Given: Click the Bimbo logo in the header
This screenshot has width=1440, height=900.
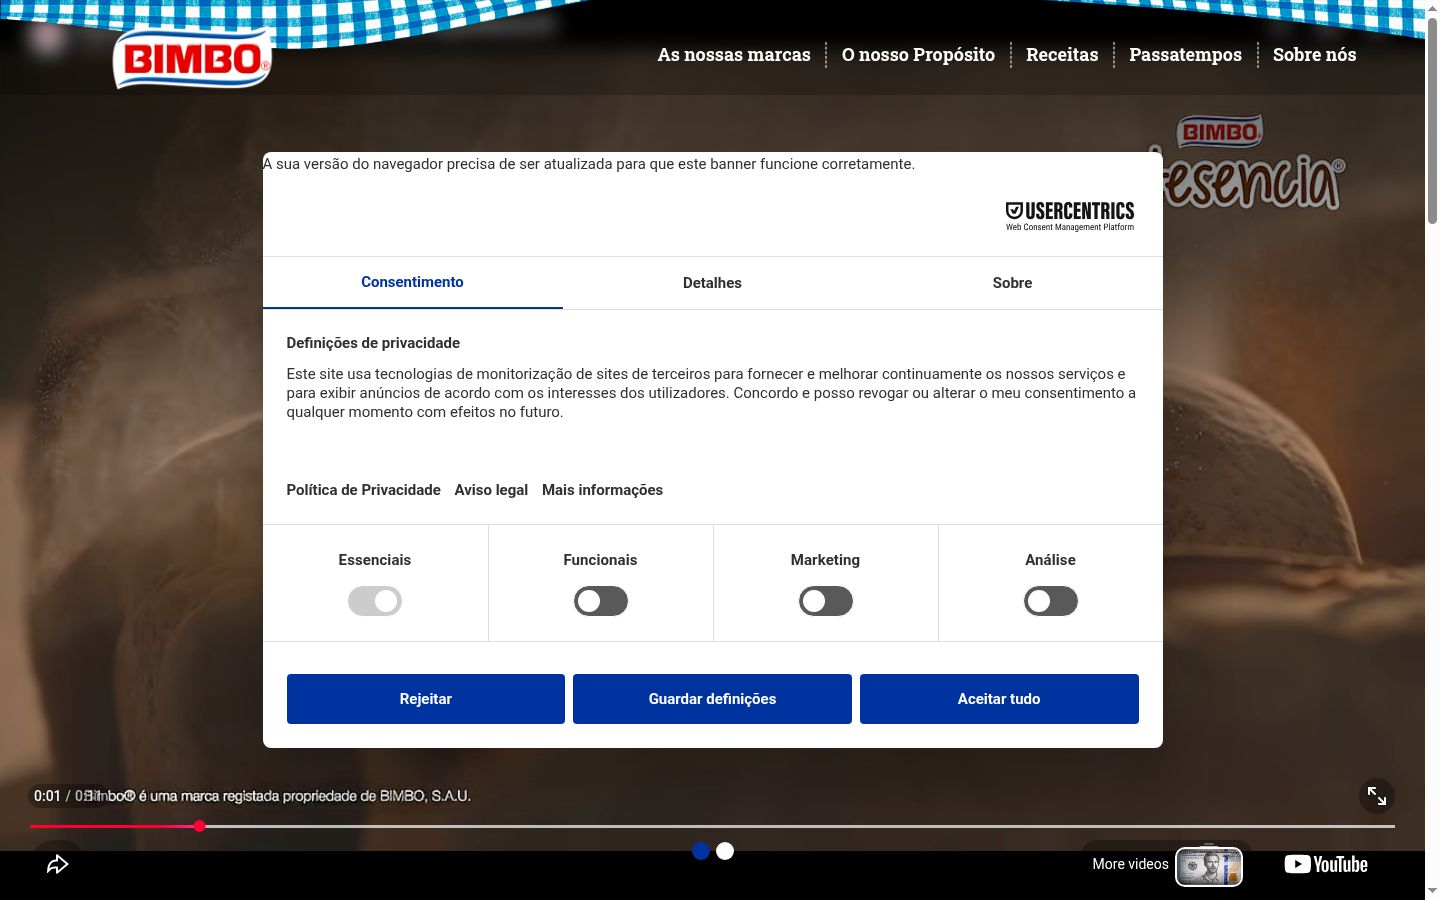Looking at the screenshot, I should (x=192, y=58).
